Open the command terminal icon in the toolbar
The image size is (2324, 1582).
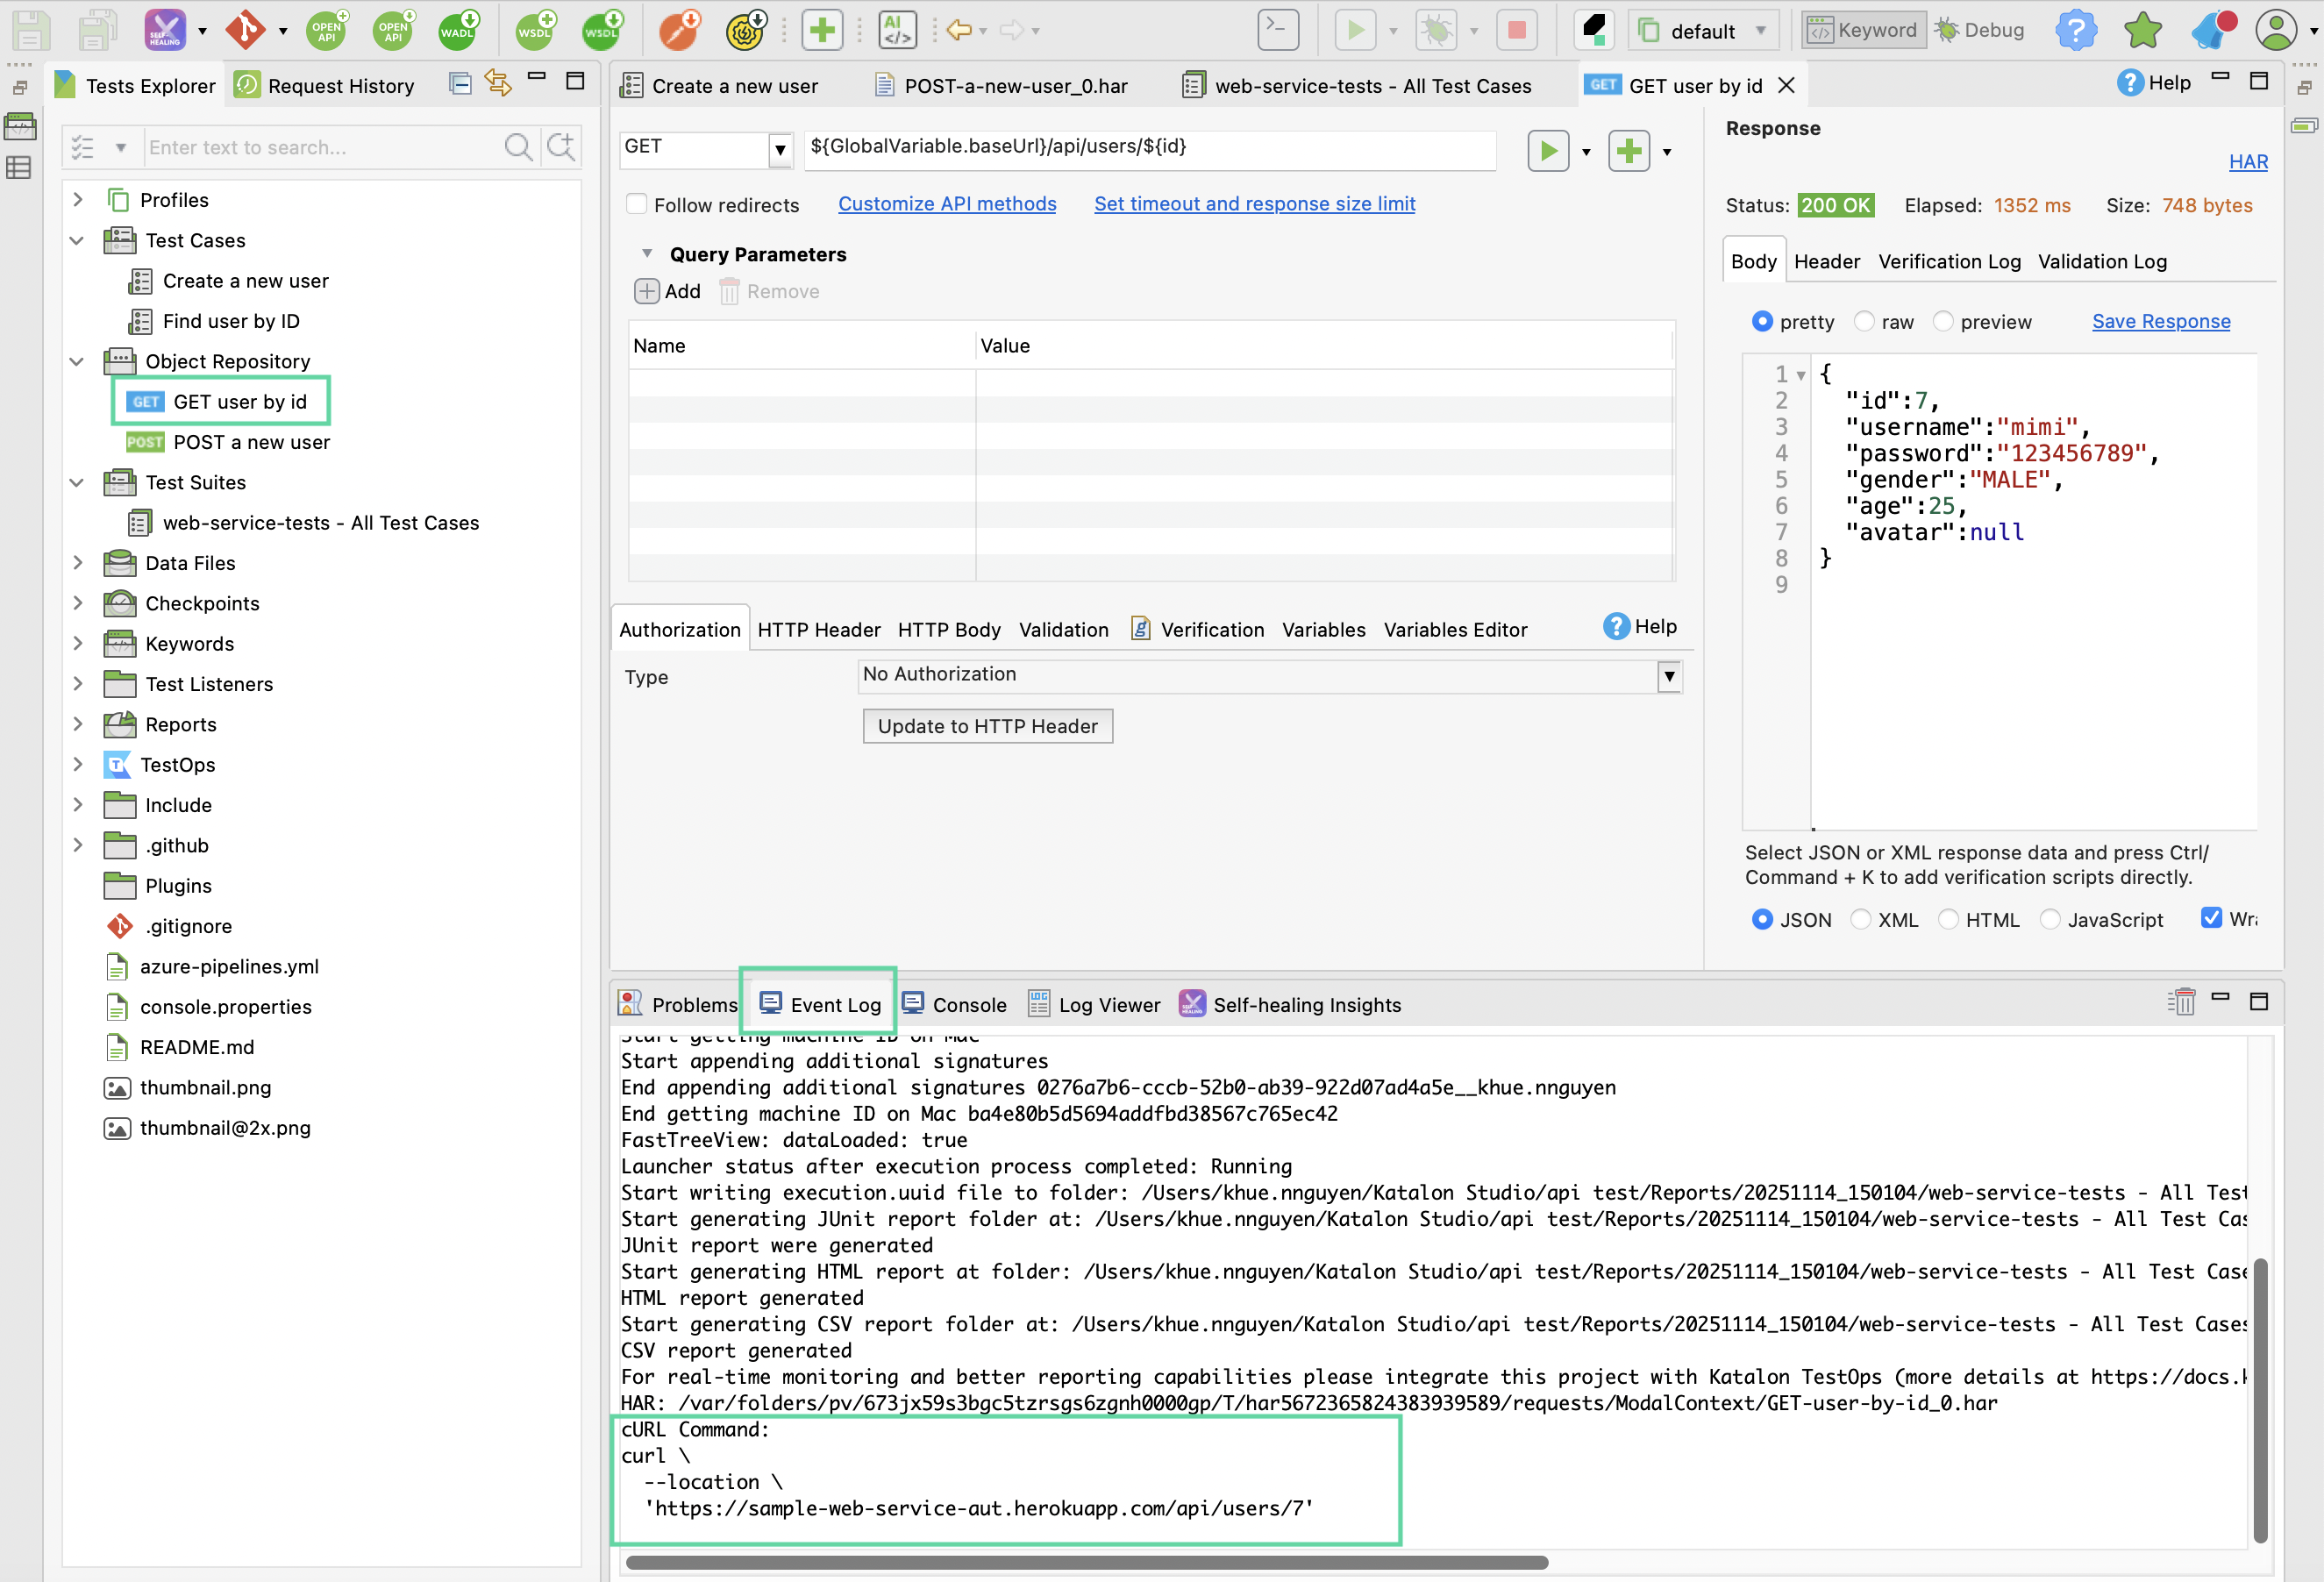coord(1277,30)
